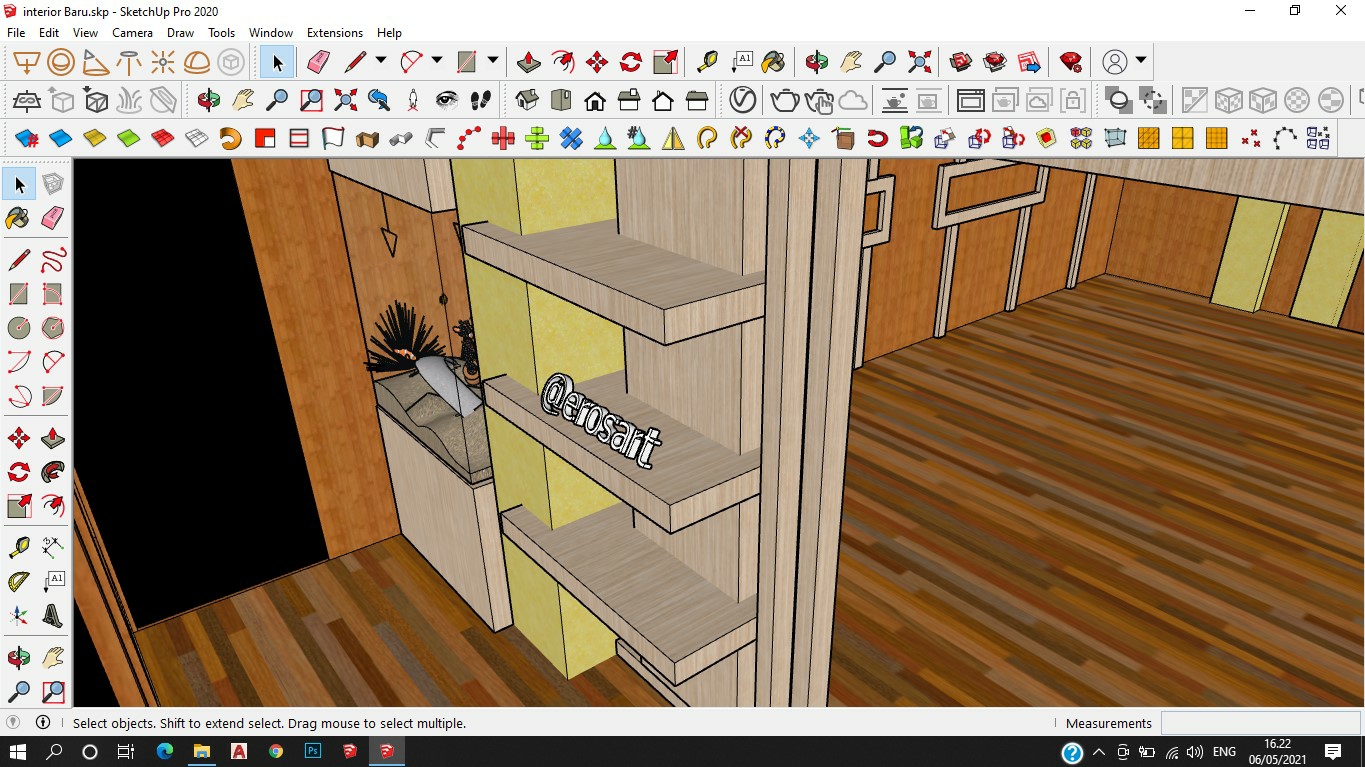Click the credits info icon in status bar
Viewport: 1365px width, 767px height.
[43, 722]
